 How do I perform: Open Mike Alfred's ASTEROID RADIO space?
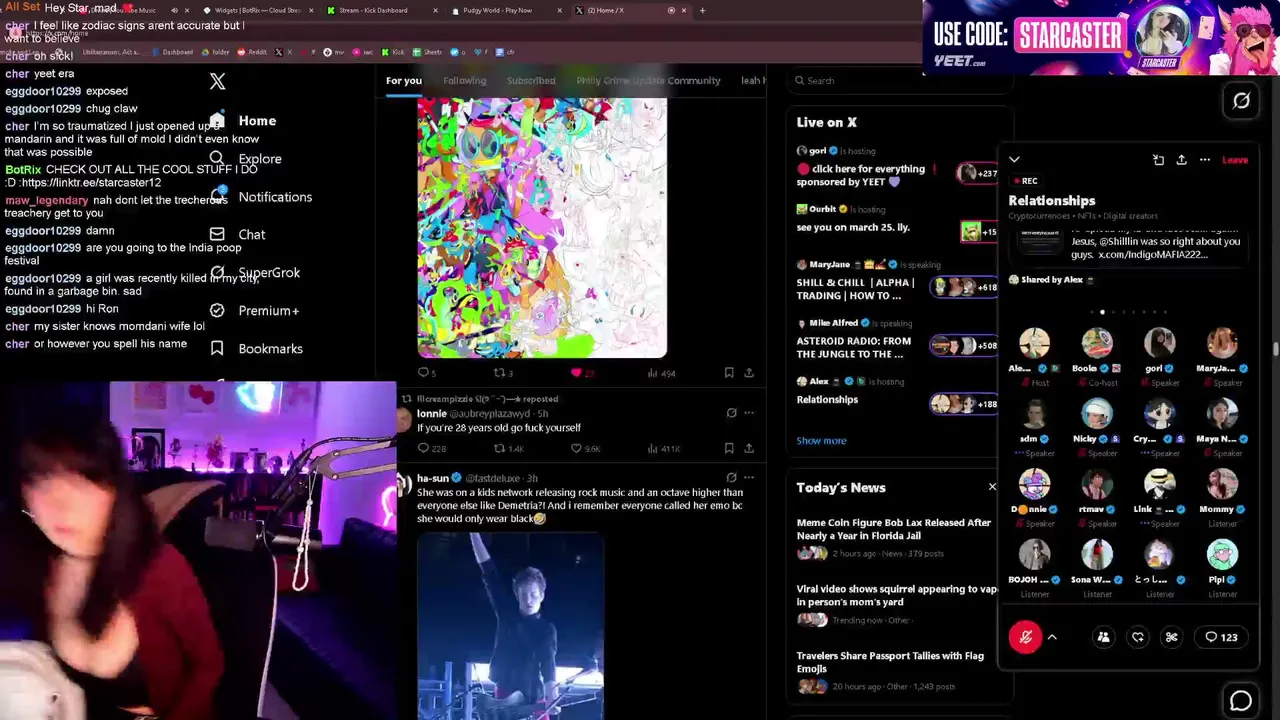[896, 341]
